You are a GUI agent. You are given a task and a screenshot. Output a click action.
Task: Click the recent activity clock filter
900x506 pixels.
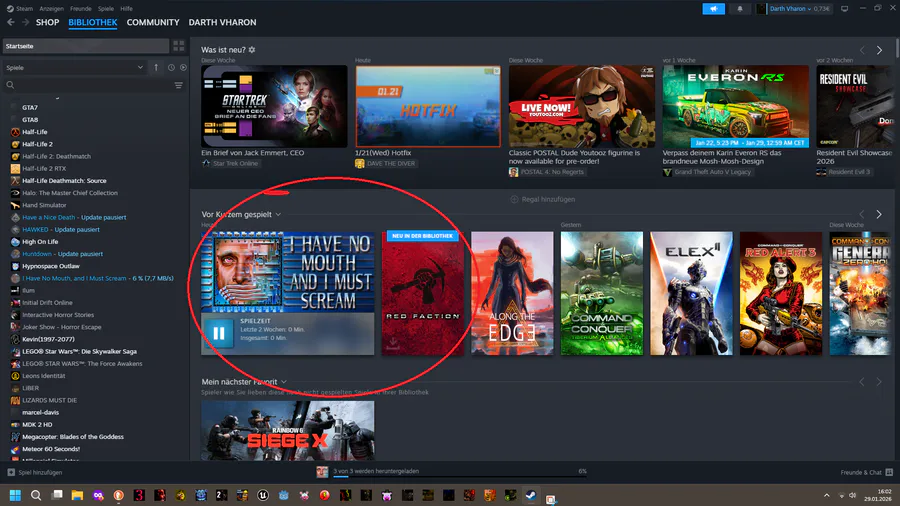(x=171, y=68)
